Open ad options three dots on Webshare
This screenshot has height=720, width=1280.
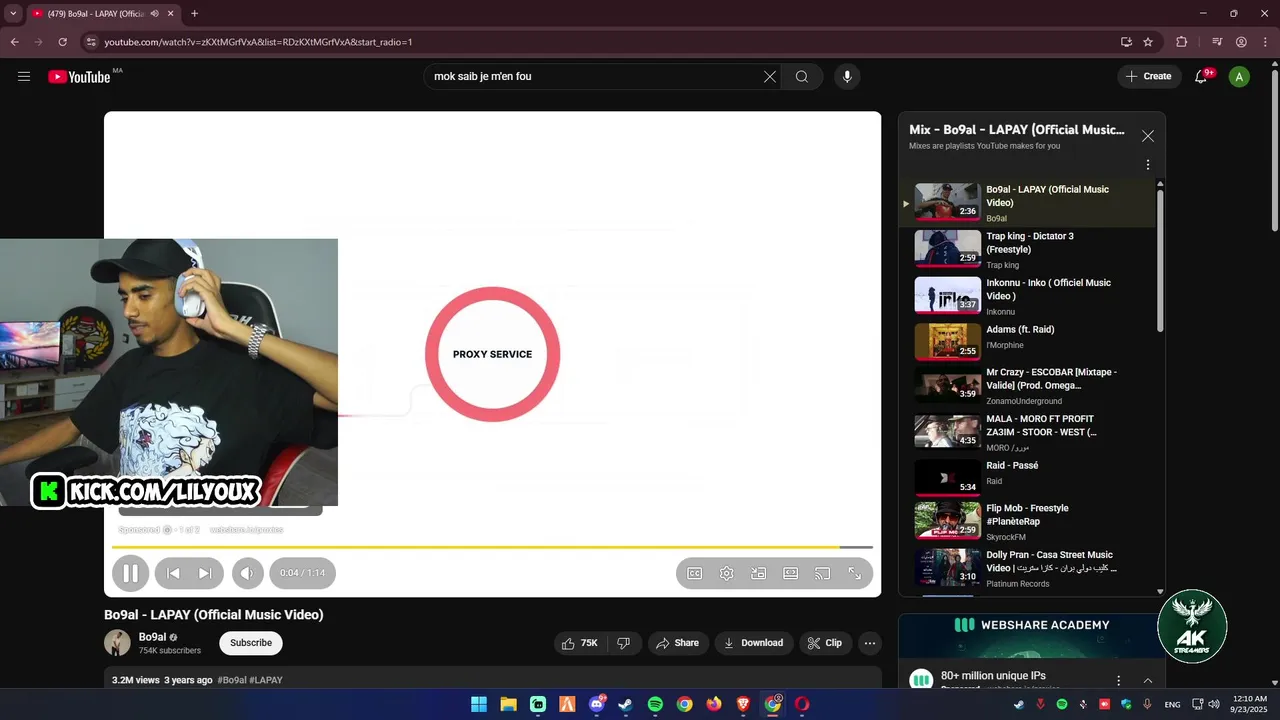tap(1118, 680)
